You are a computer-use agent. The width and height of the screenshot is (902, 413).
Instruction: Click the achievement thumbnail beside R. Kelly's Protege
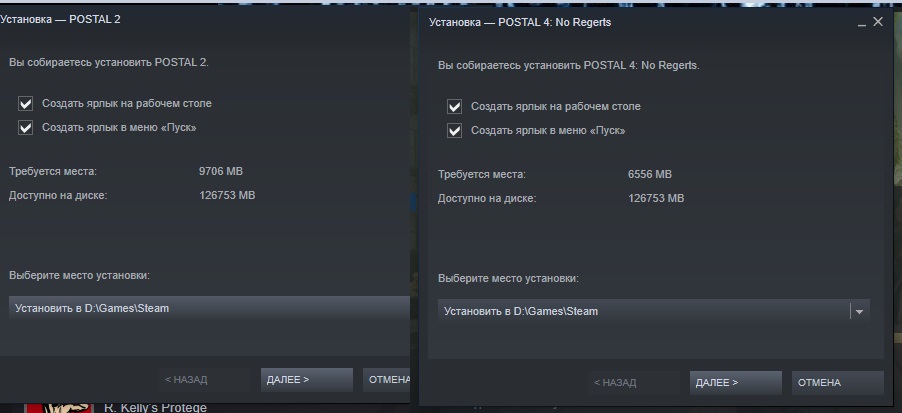(x=58, y=408)
